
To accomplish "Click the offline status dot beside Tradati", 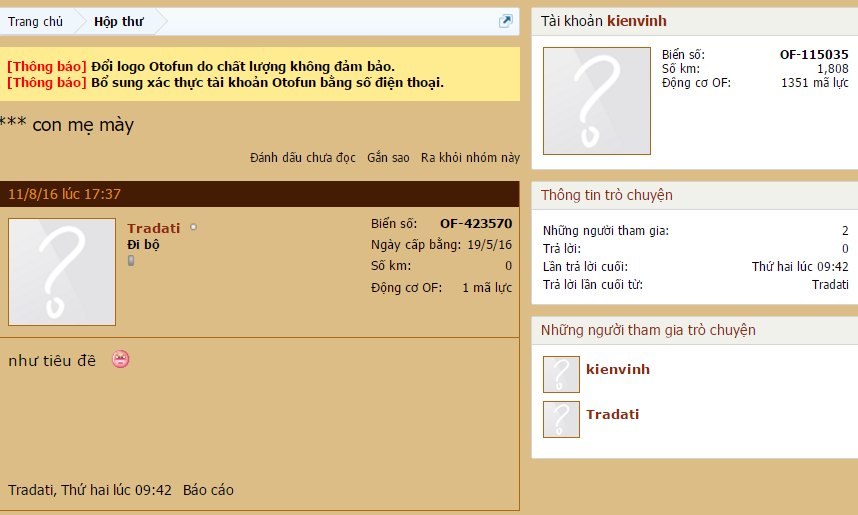I will (x=193, y=227).
